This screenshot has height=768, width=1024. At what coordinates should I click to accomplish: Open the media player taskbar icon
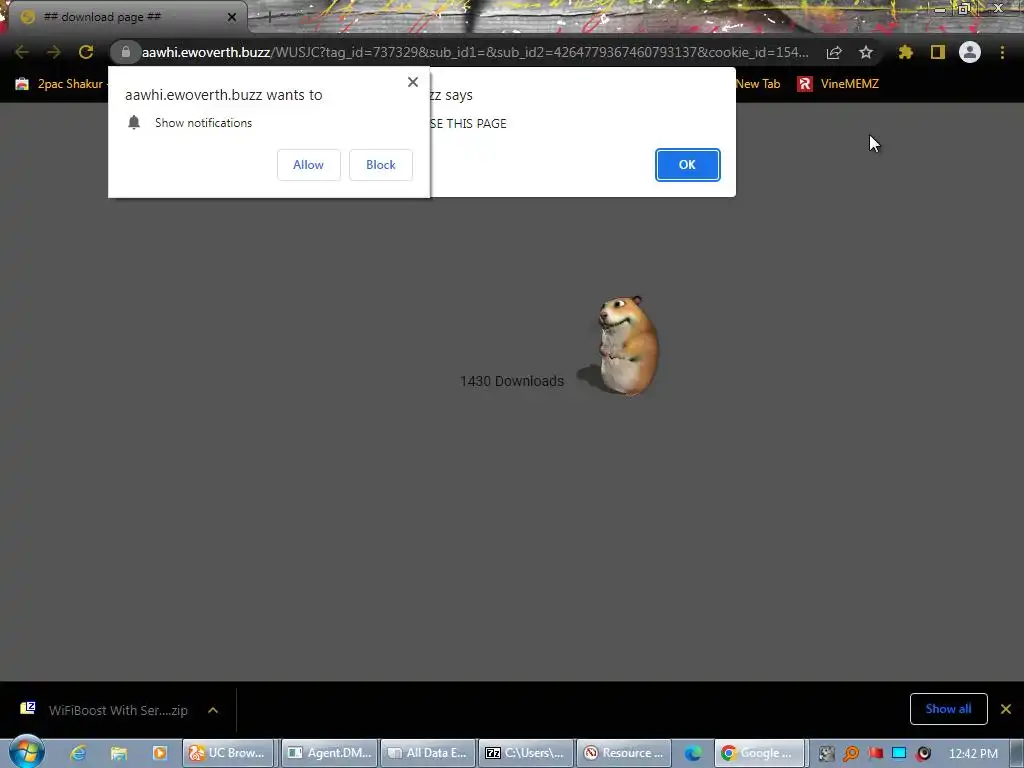click(159, 753)
